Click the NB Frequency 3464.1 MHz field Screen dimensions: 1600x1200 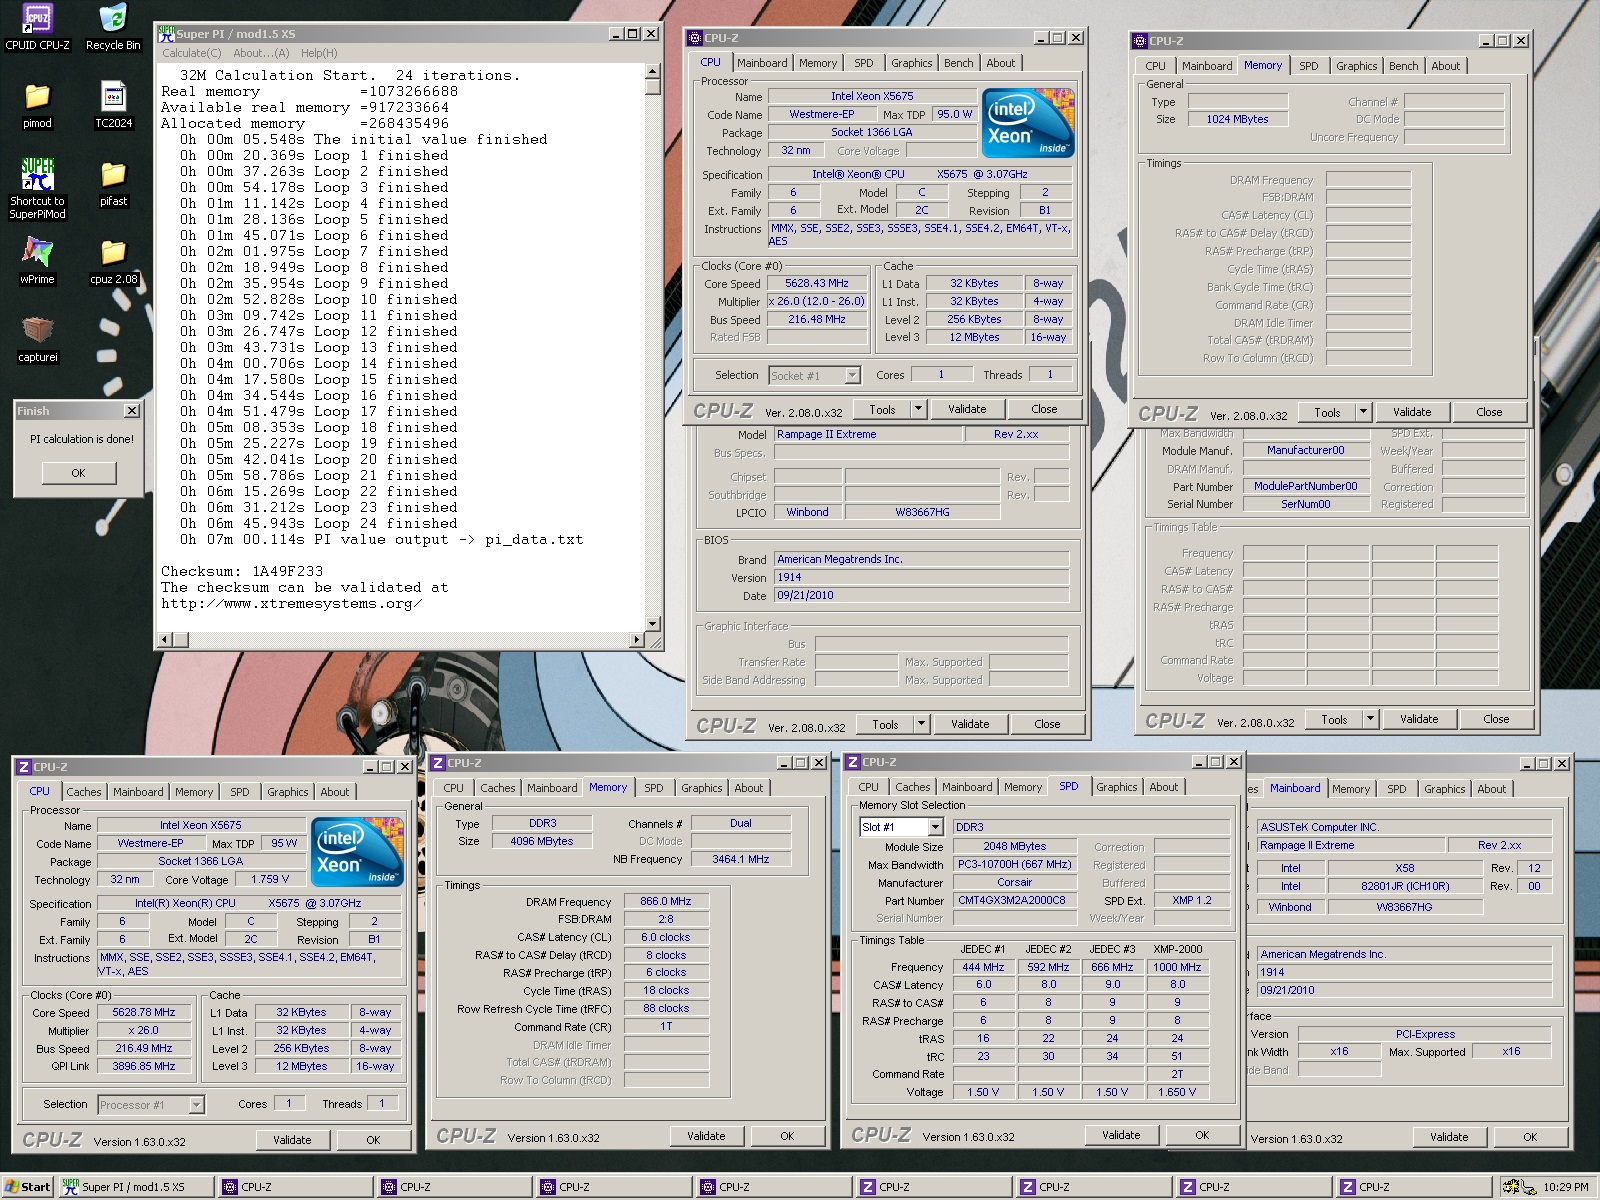pyautogui.click(x=740, y=859)
